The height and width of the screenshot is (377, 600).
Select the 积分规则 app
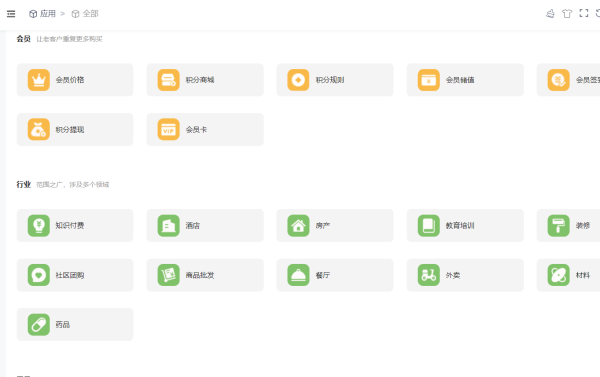pyautogui.click(x=335, y=80)
